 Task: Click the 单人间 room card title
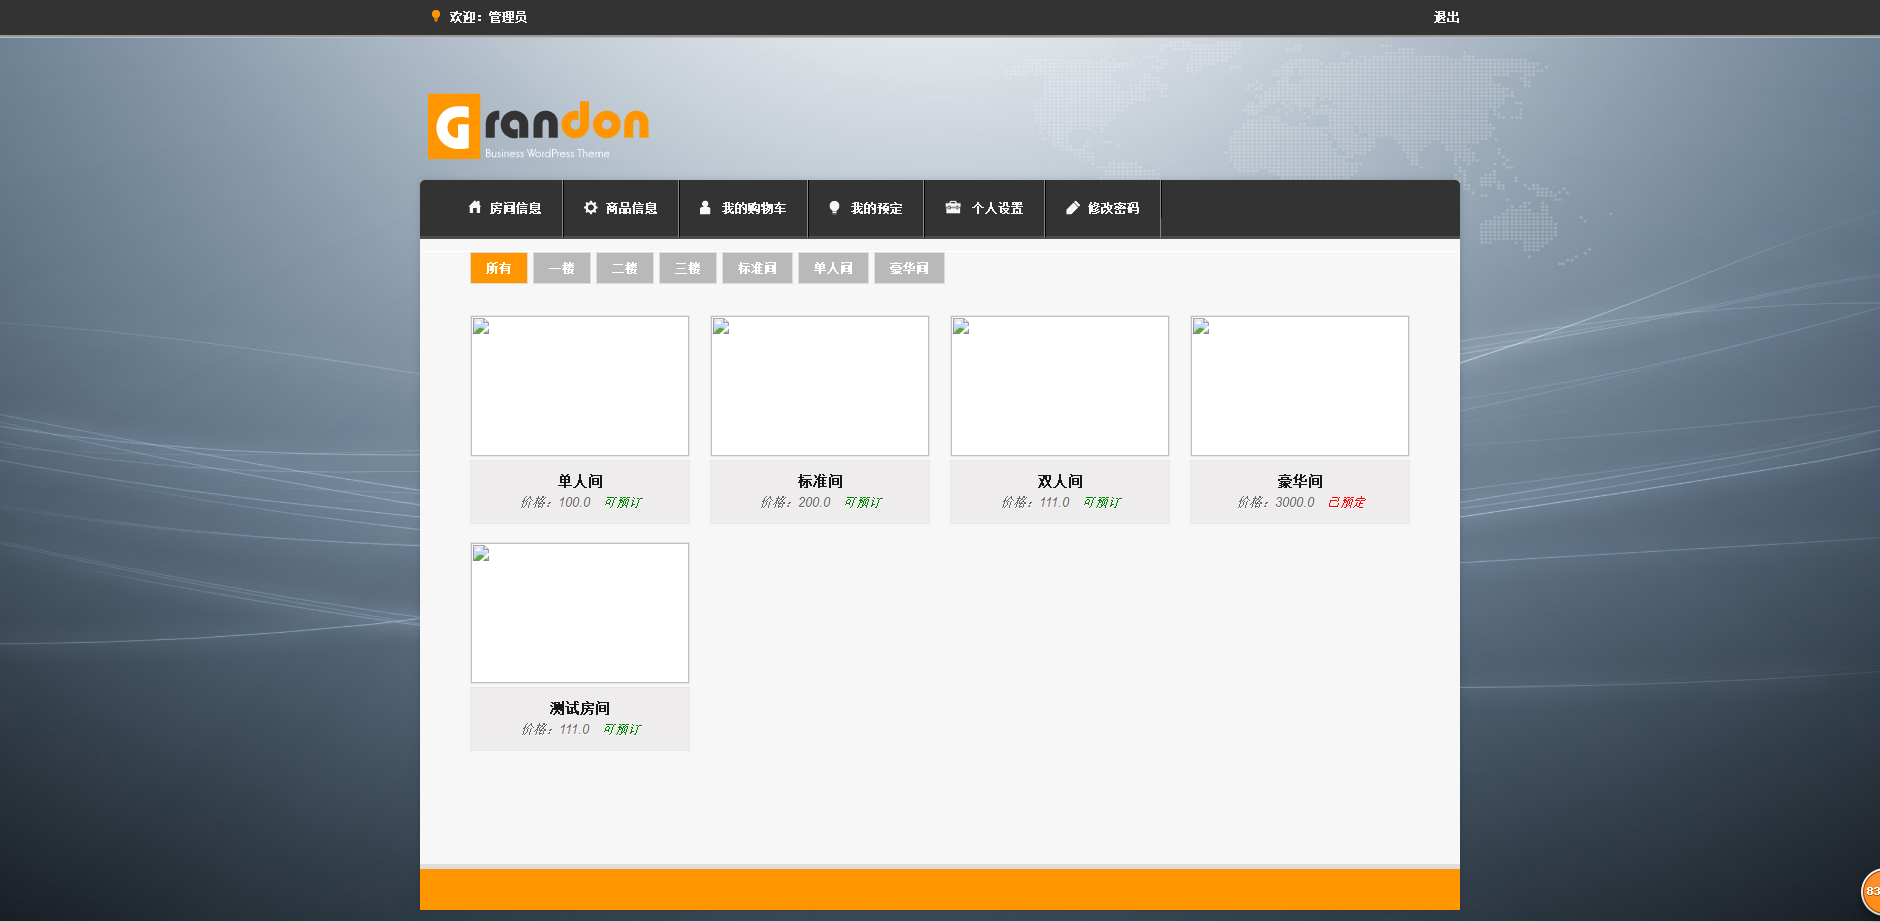point(580,481)
